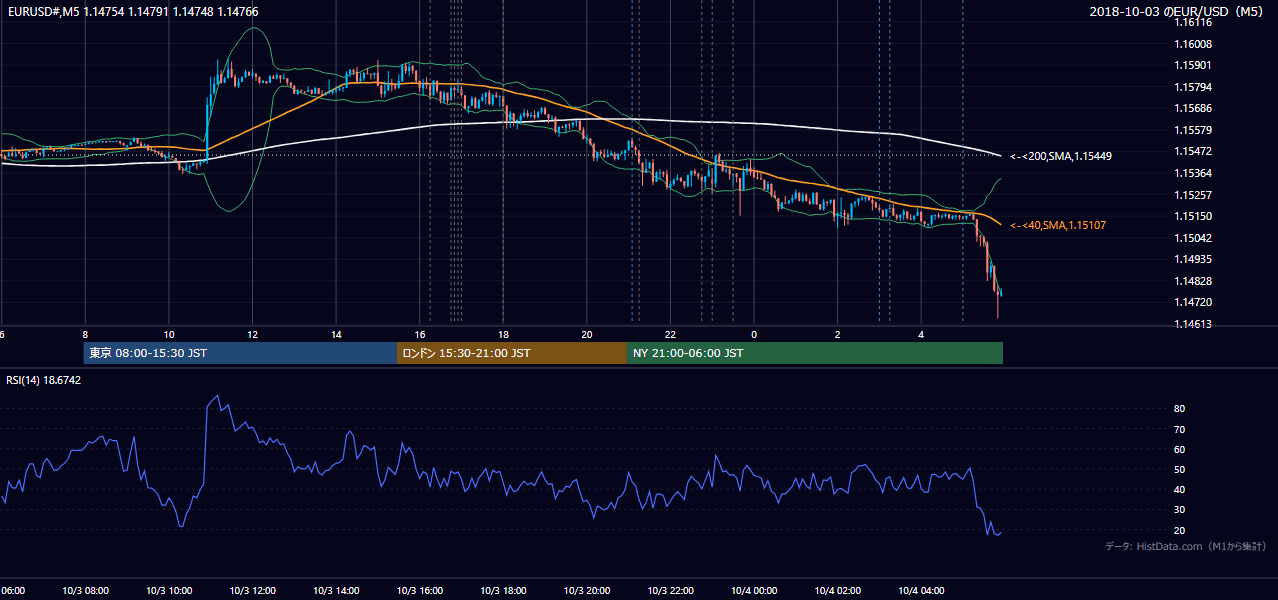Click the RSI(14) 18.6742 label
Image resolution: width=1278 pixels, height=600 pixels.
tap(44, 380)
